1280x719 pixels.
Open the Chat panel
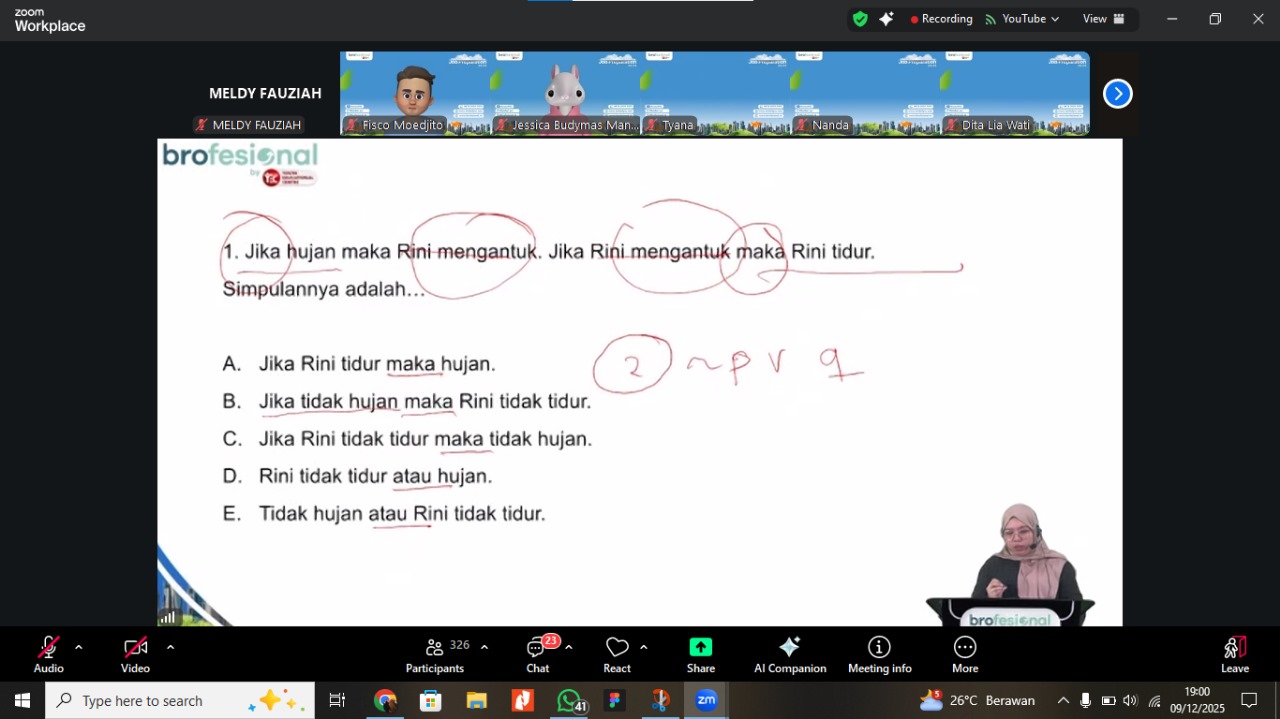coord(538,655)
